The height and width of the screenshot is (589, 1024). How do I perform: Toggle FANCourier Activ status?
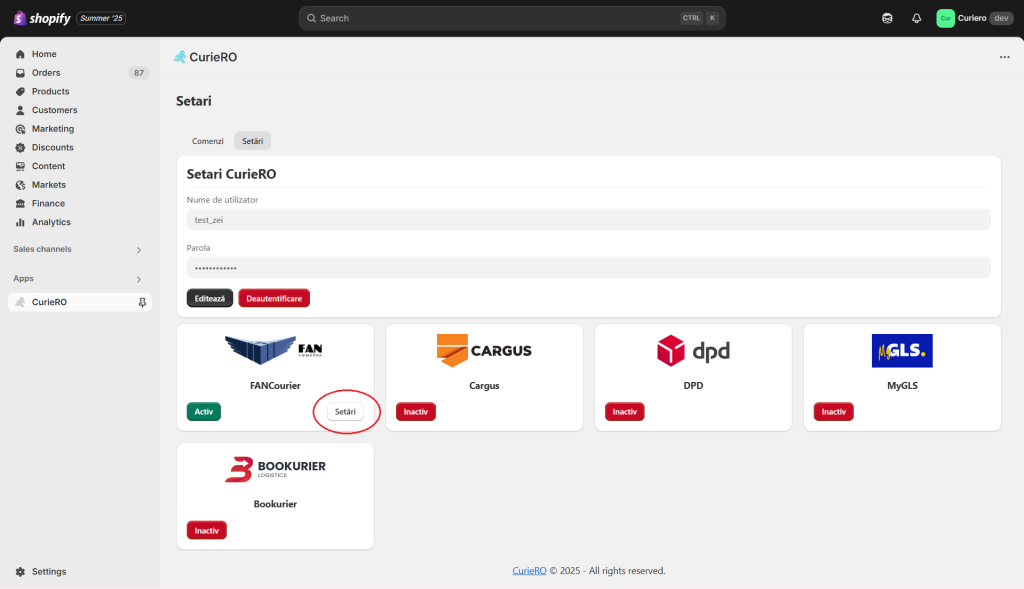click(x=204, y=412)
